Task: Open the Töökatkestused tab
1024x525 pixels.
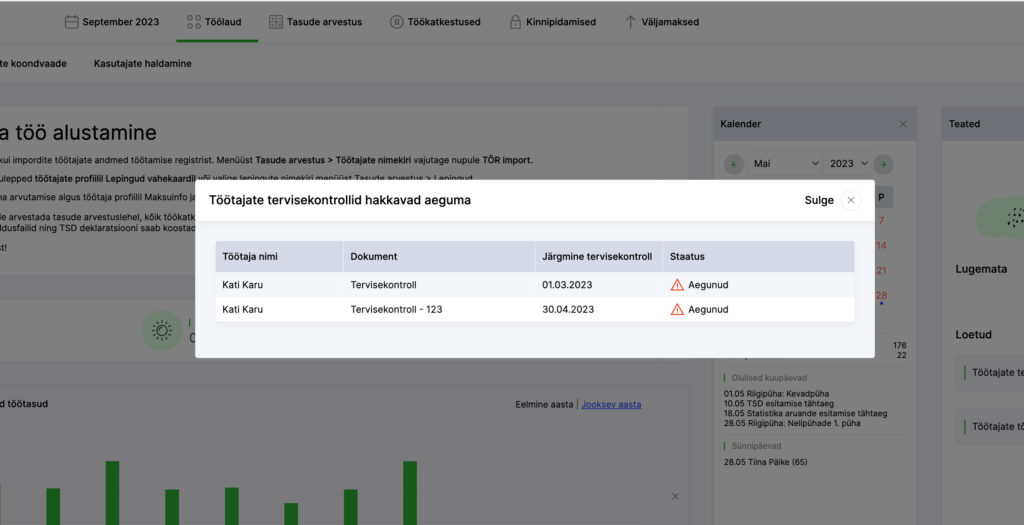Action: 435,22
